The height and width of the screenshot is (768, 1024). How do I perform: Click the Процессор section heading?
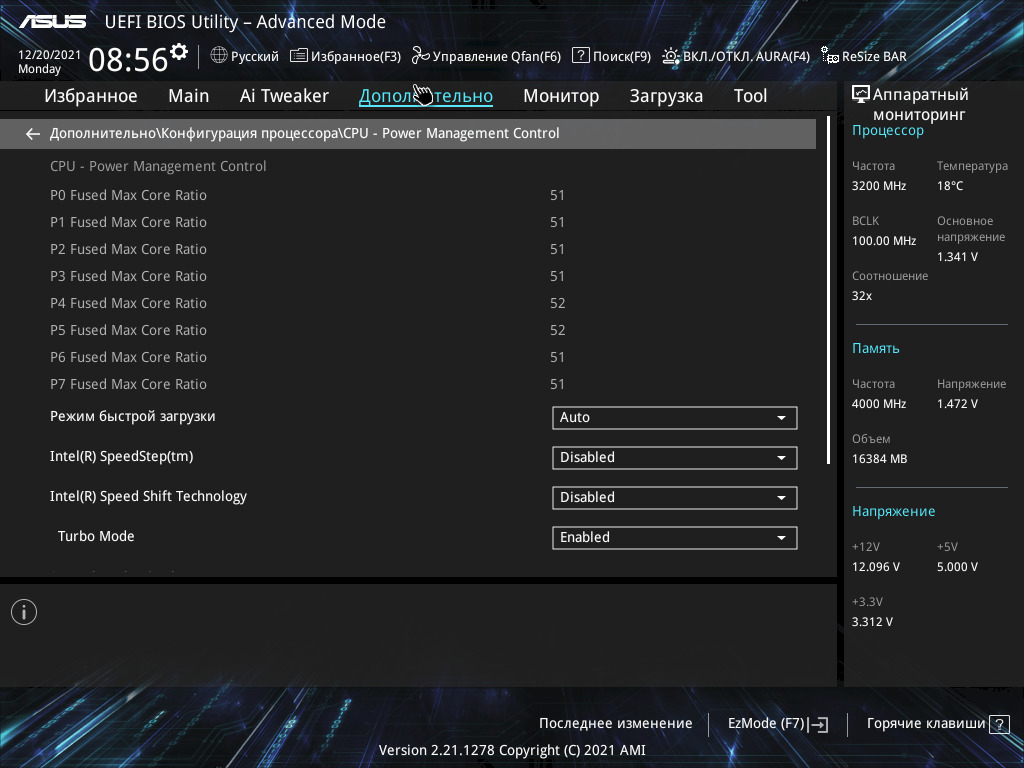click(888, 131)
